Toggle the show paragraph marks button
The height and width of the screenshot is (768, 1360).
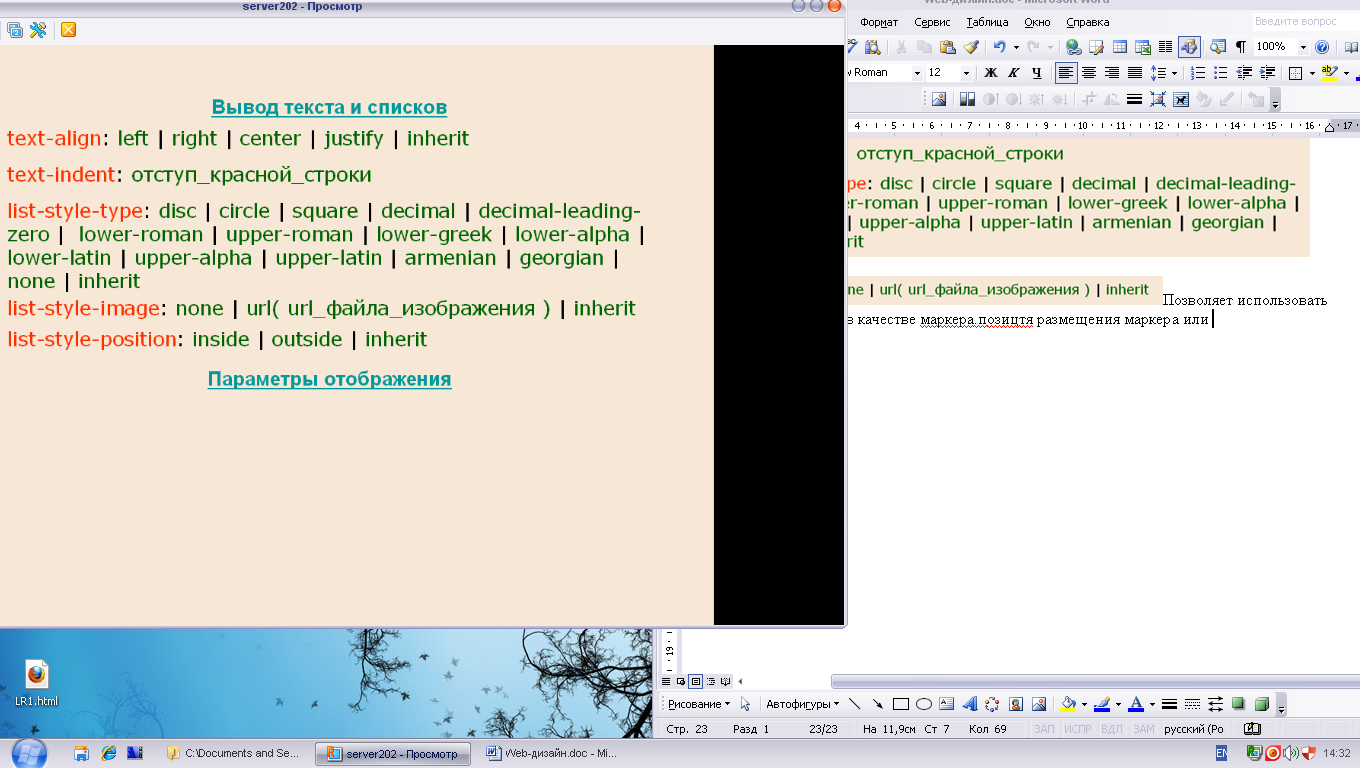1241,46
